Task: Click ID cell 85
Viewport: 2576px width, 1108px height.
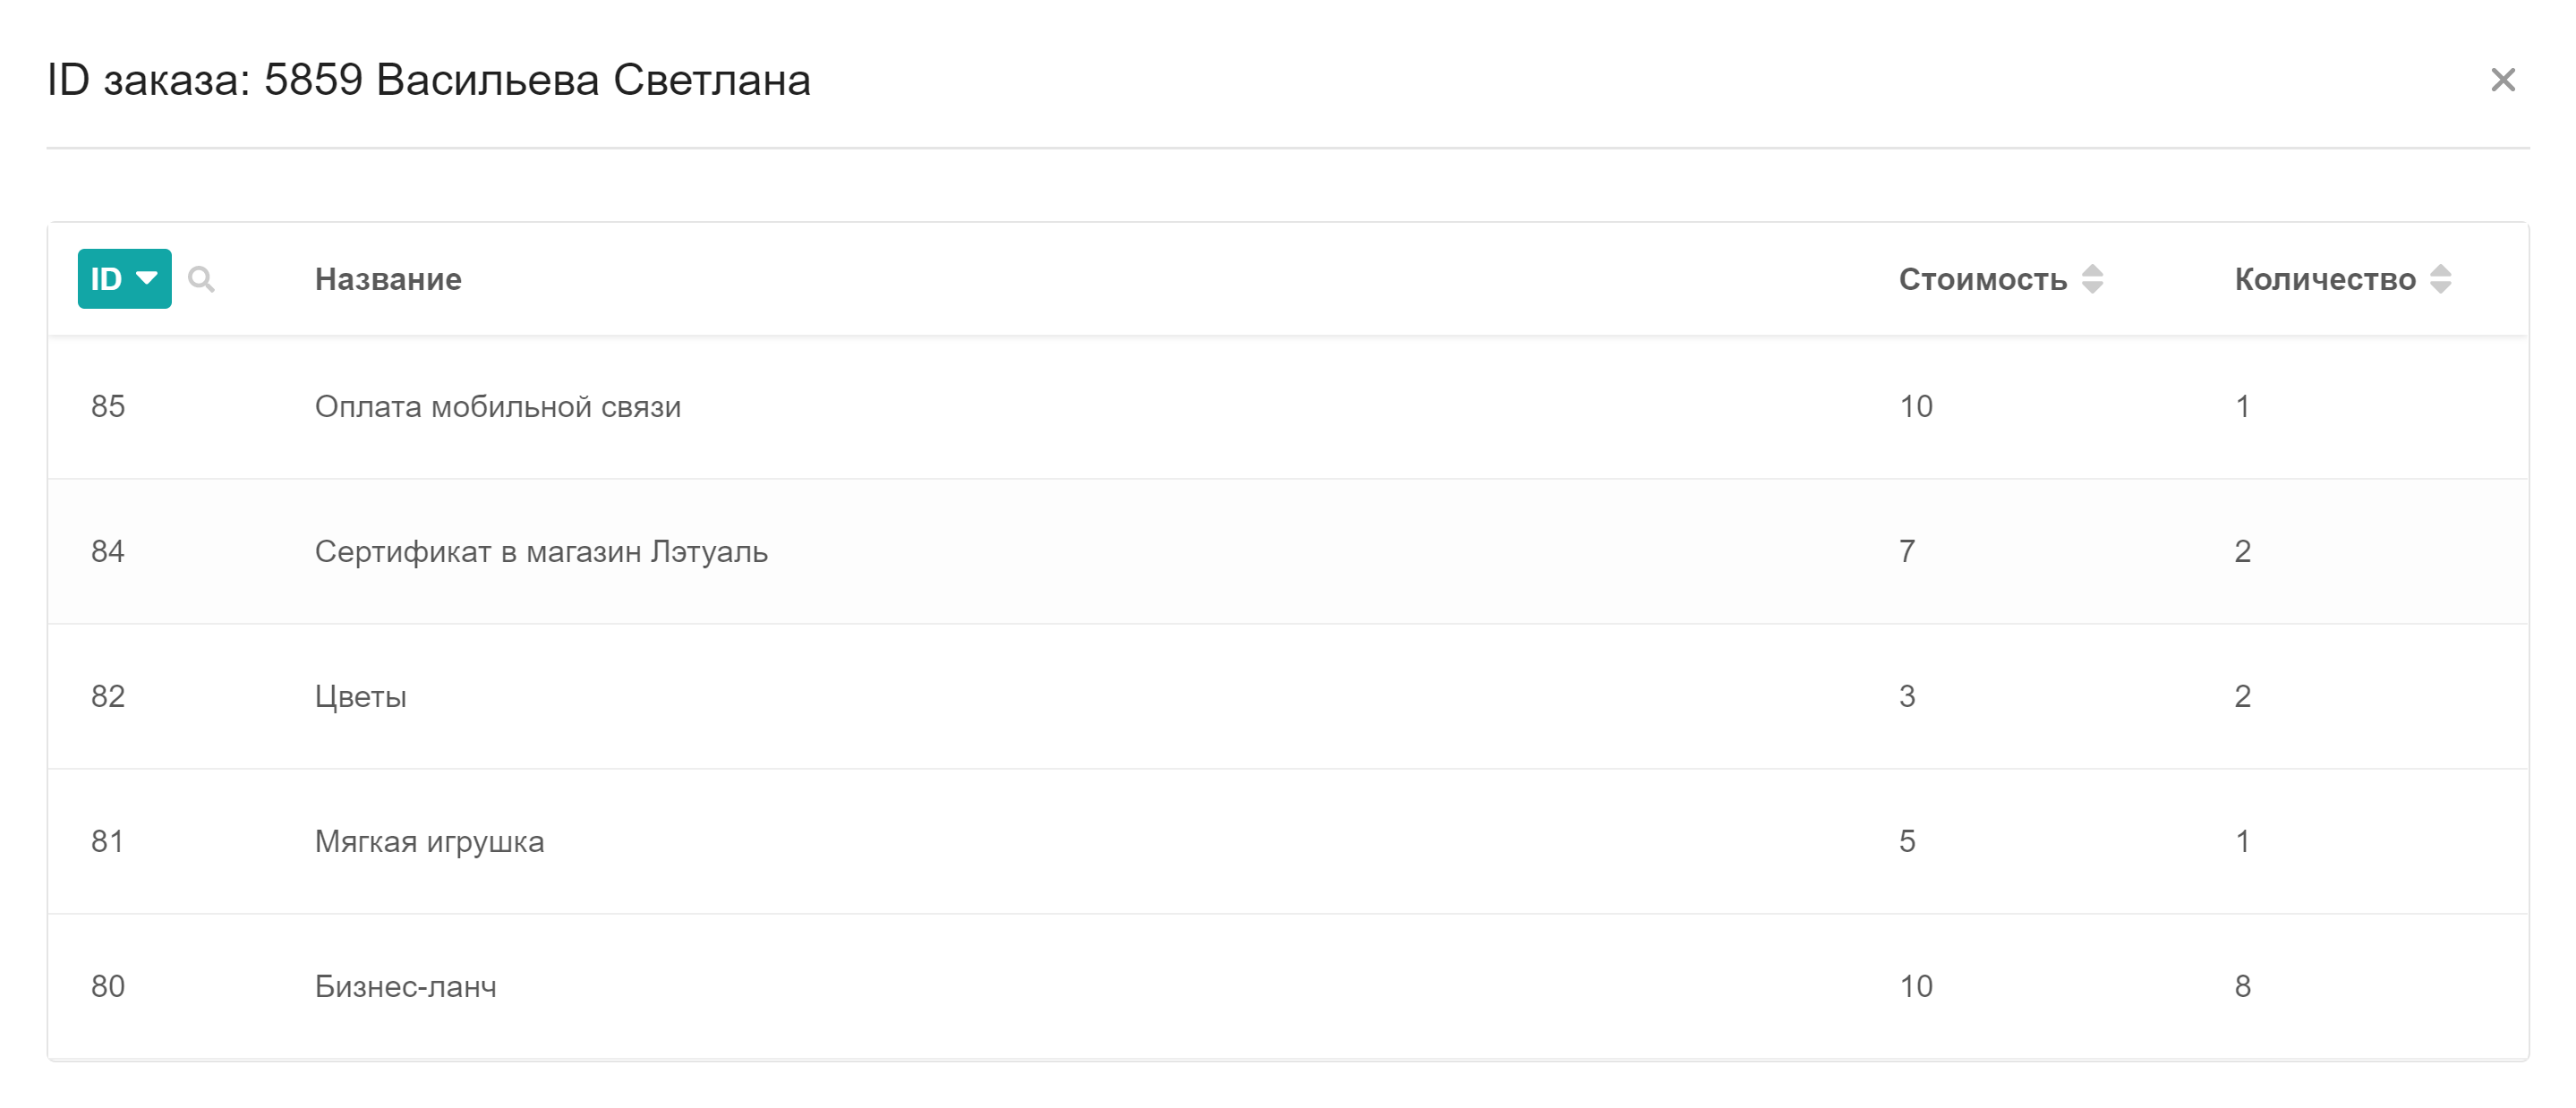Action: click(108, 407)
